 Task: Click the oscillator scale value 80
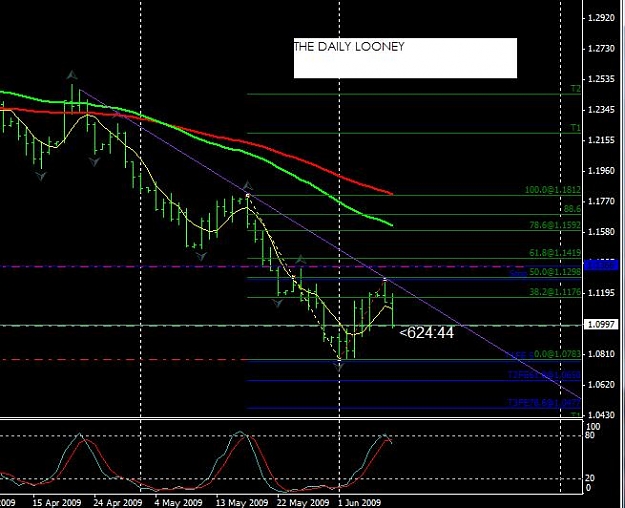(x=591, y=435)
